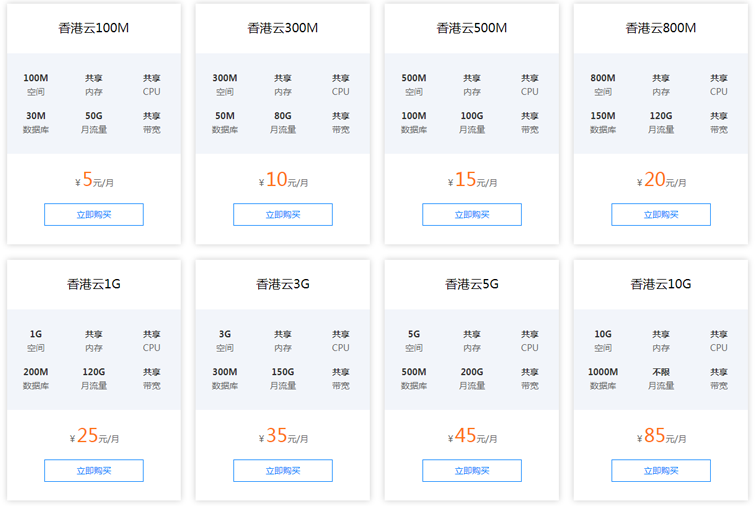Open the 香港云300M plan heading
The width and height of the screenshot is (756, 506).
[x=283, y=28]
